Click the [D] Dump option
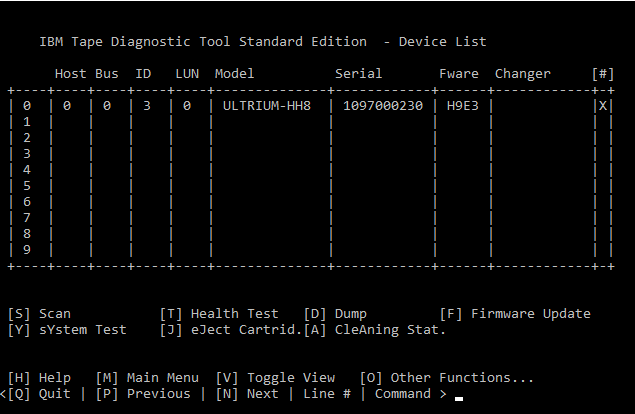 (x=335, y=314)
